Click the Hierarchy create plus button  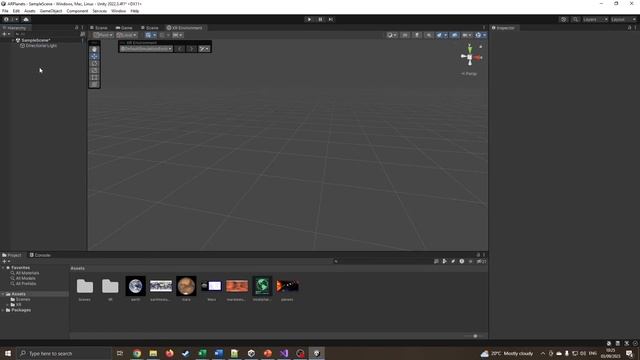click(x=6, y=34)
